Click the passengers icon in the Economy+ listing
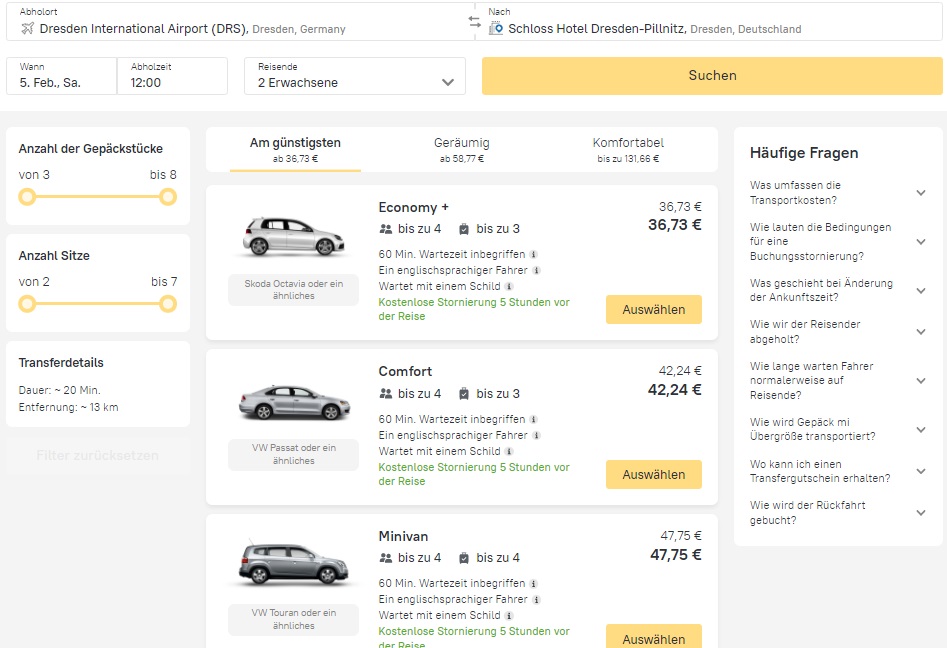This screenshot has width=947, height=648. click(386, 229)
